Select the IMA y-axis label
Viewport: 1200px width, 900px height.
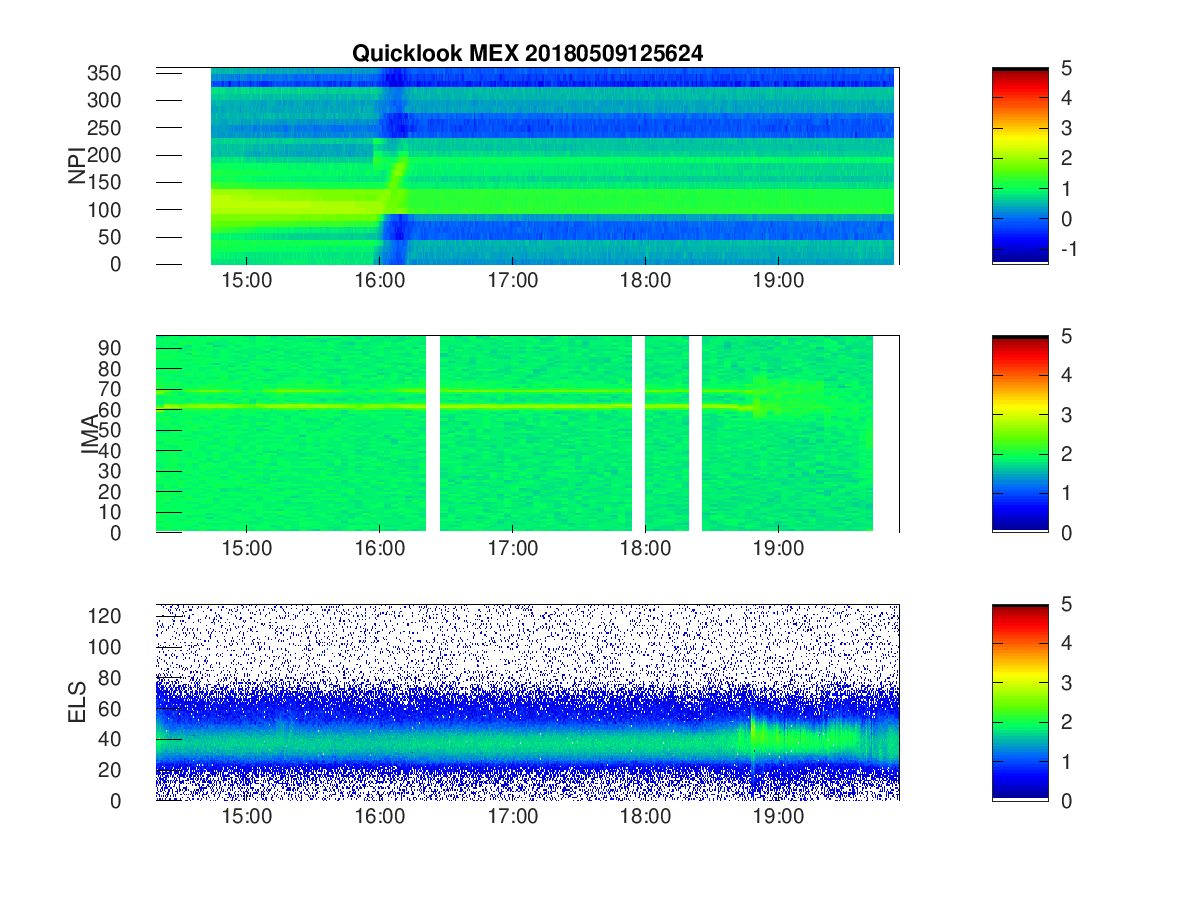click(88, 435)
